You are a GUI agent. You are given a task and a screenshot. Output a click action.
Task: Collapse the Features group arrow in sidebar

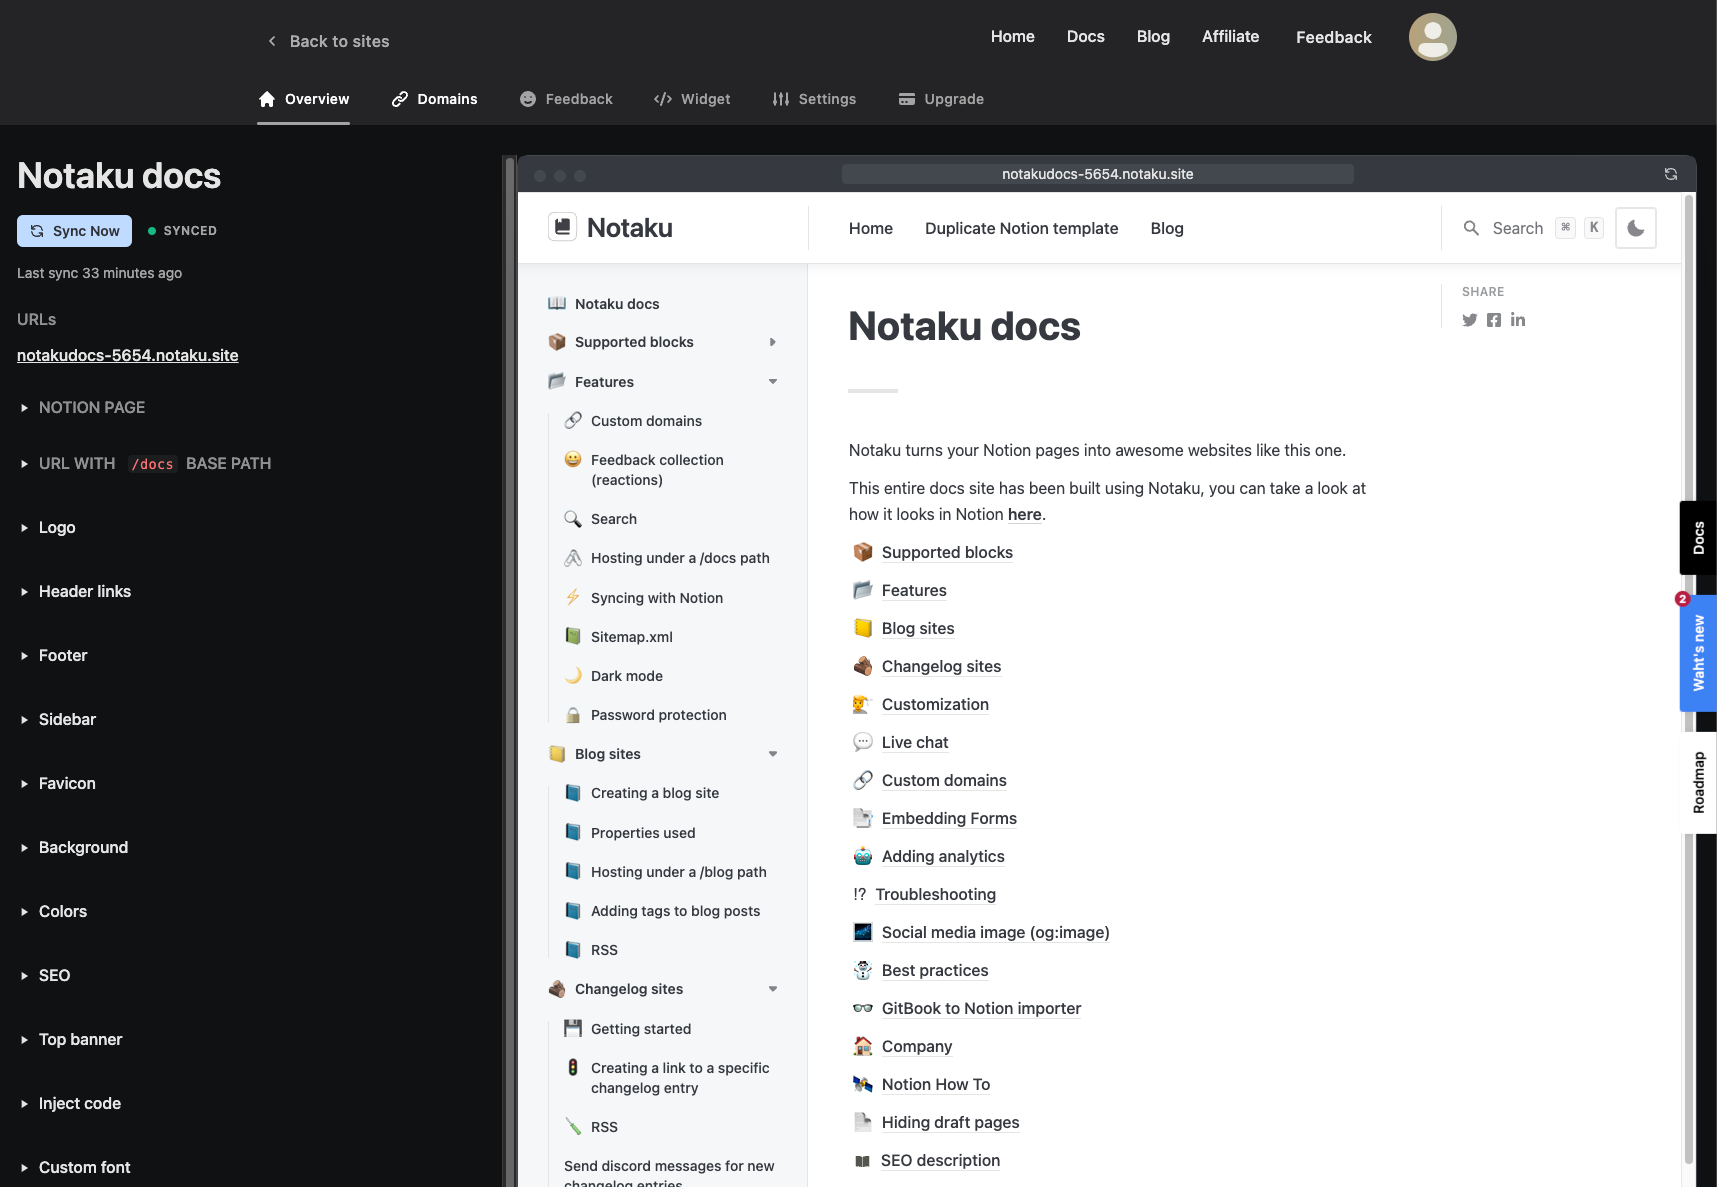773,382
